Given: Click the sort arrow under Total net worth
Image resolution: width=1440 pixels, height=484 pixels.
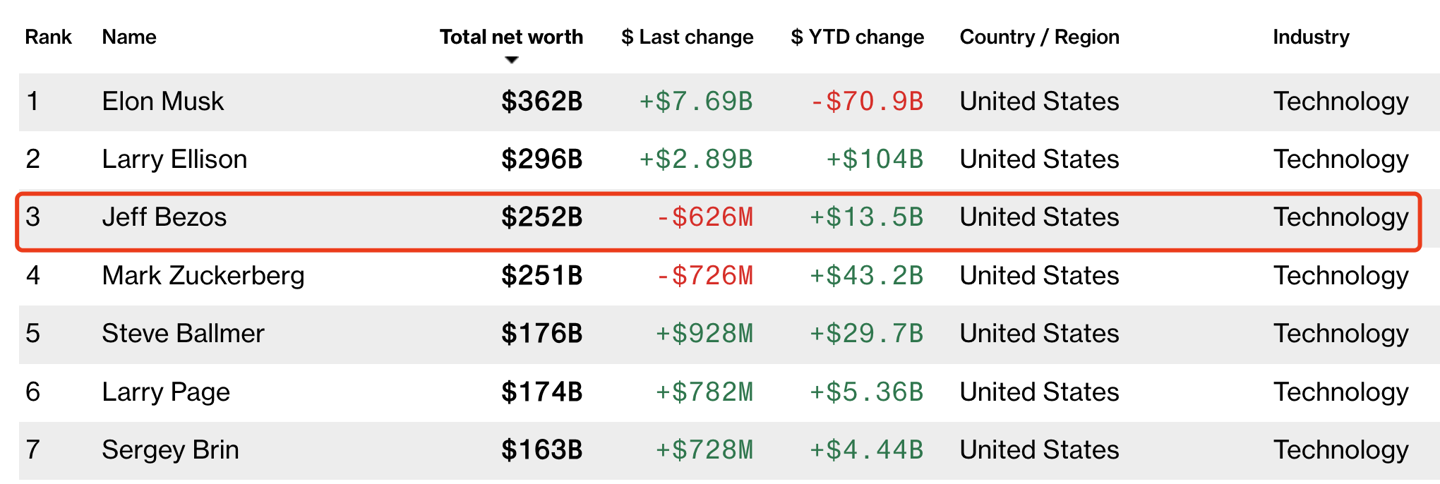Looking at the screenshot, I should 511,61.
